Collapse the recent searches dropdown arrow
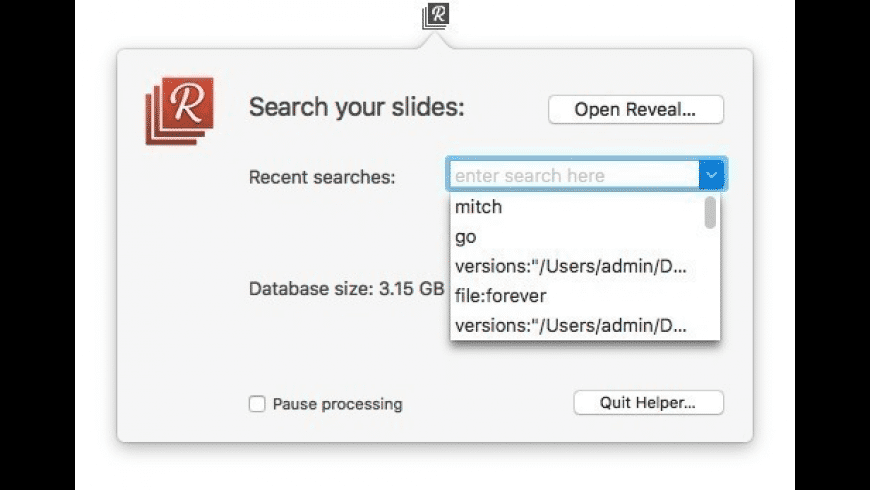This screenshot has width=870, height=490. [x=712, y=176]
